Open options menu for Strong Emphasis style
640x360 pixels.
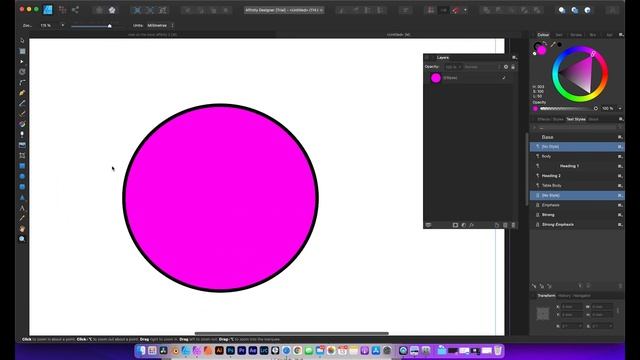point(620,224)
